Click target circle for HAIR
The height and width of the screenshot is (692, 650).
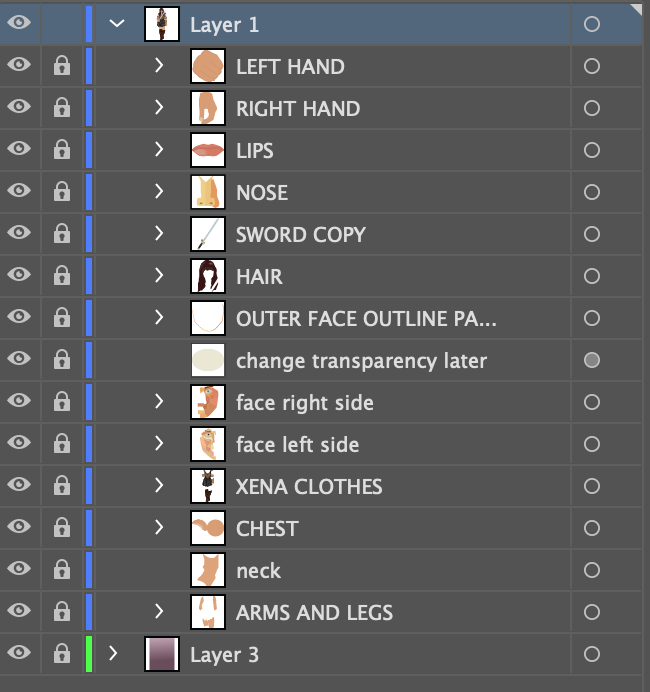coord(592,276)
